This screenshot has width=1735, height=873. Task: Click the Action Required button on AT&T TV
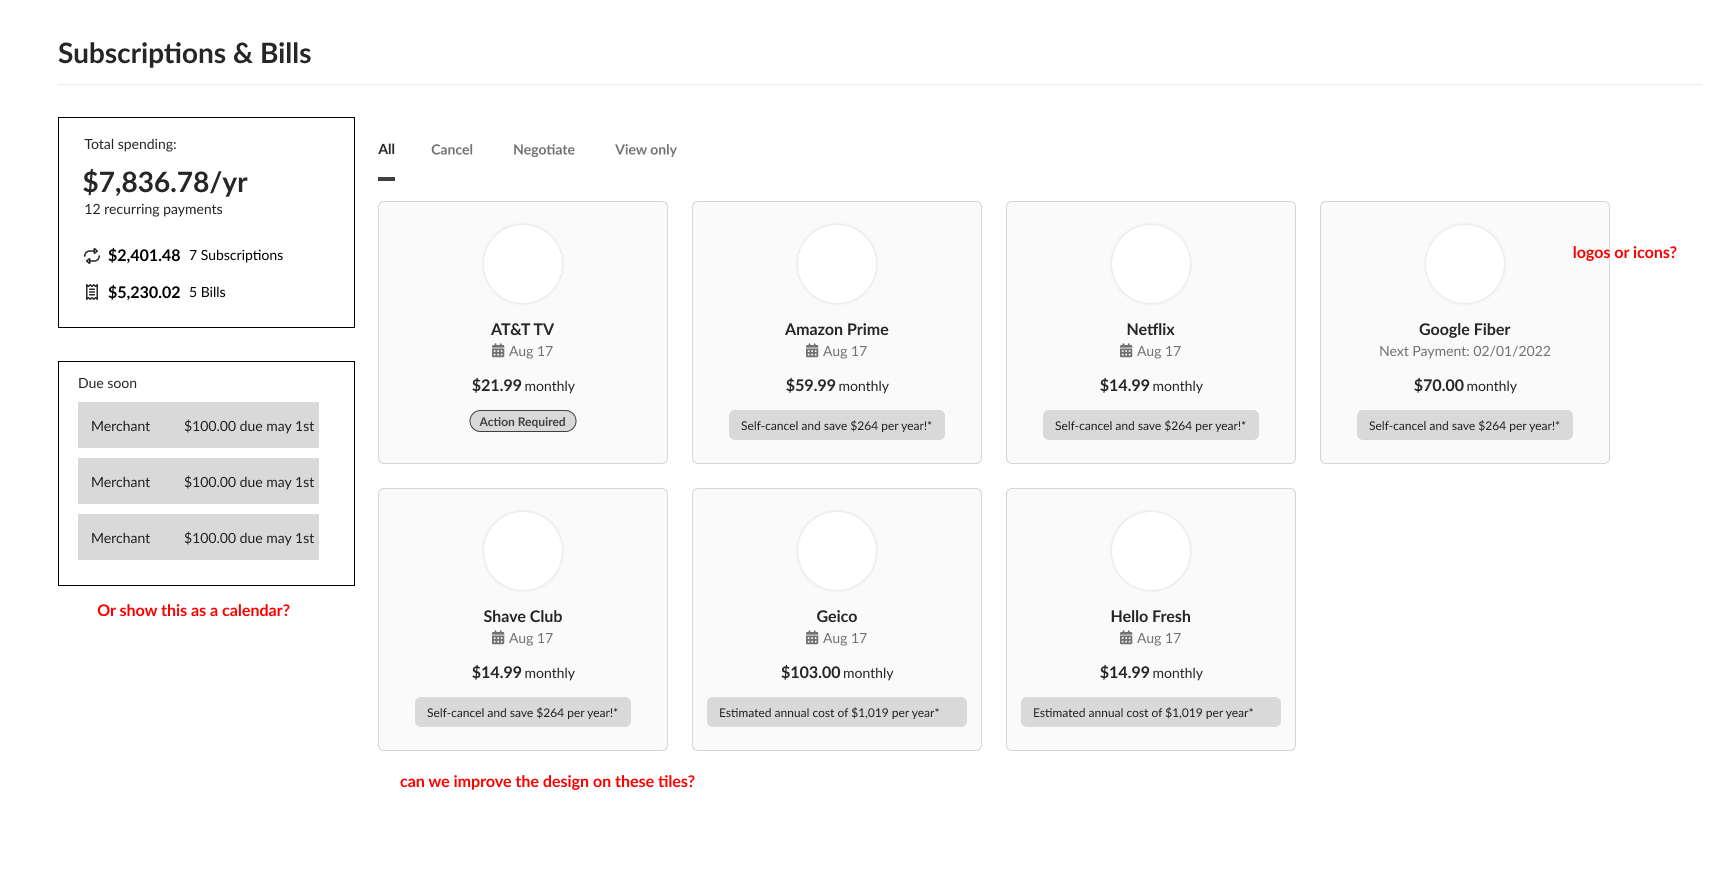click(x=522, y=421)
